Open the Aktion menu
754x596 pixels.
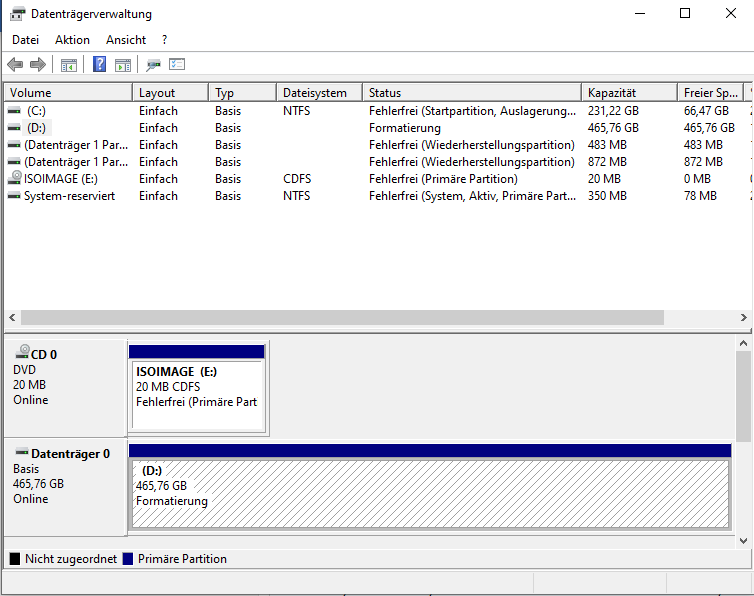(72, 40)
